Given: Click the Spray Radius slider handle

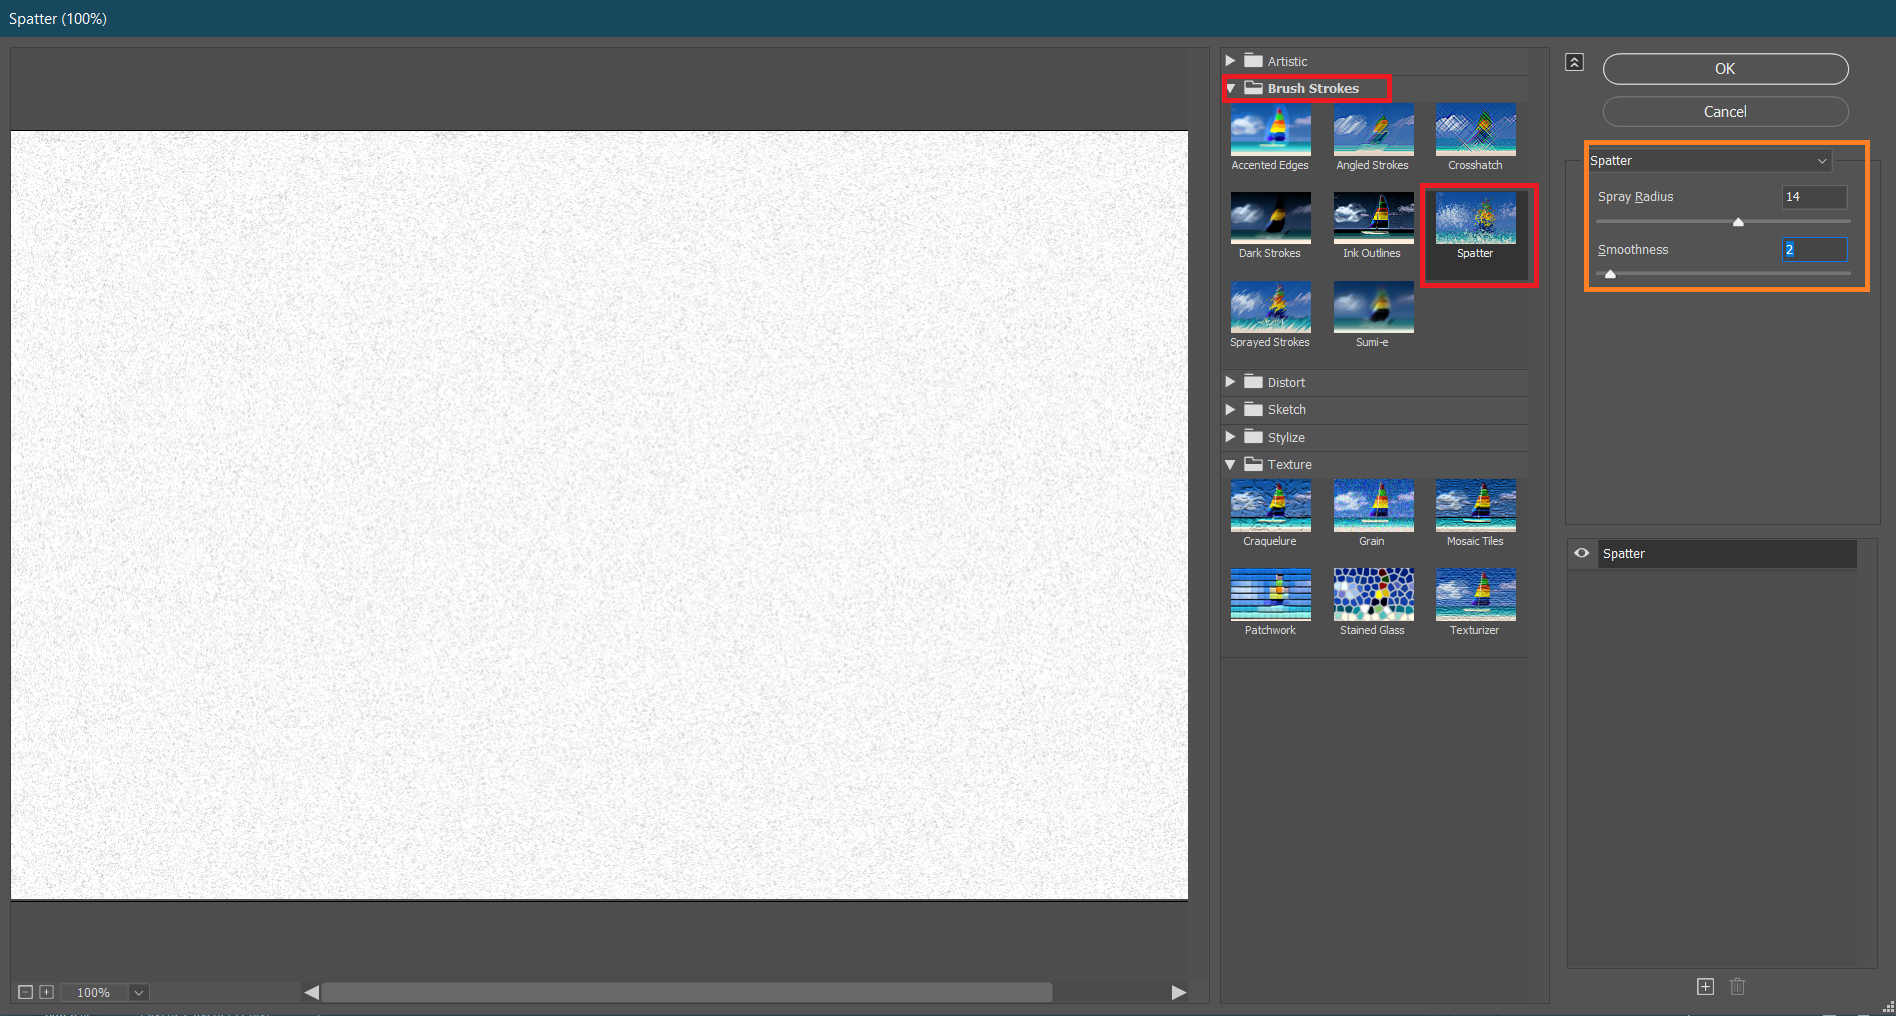Looking at the screenshot, I should tap(1738, 222).
